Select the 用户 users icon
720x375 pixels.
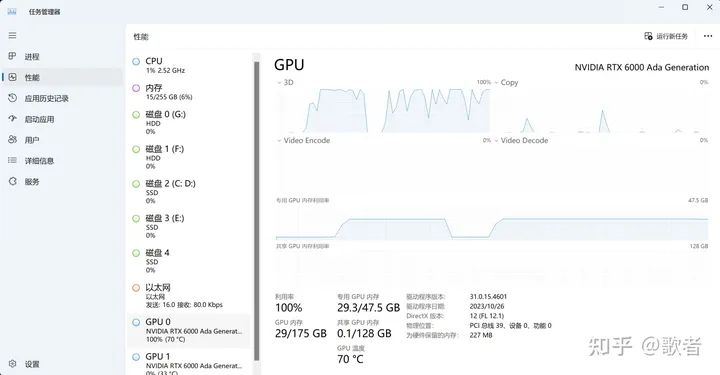click(12, 140)
